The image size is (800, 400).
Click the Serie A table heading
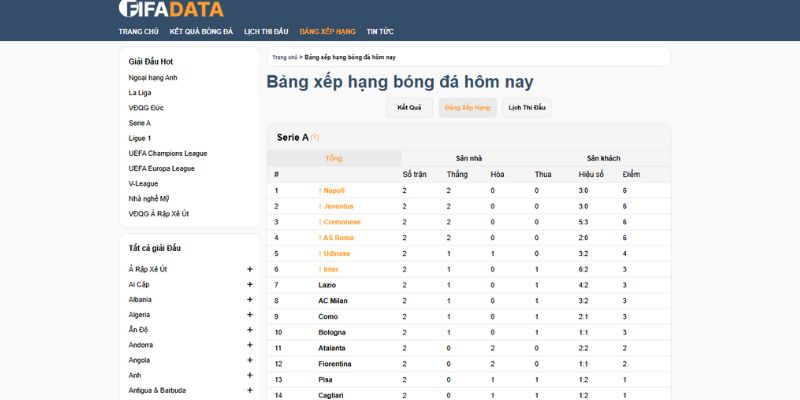[293, 137]
